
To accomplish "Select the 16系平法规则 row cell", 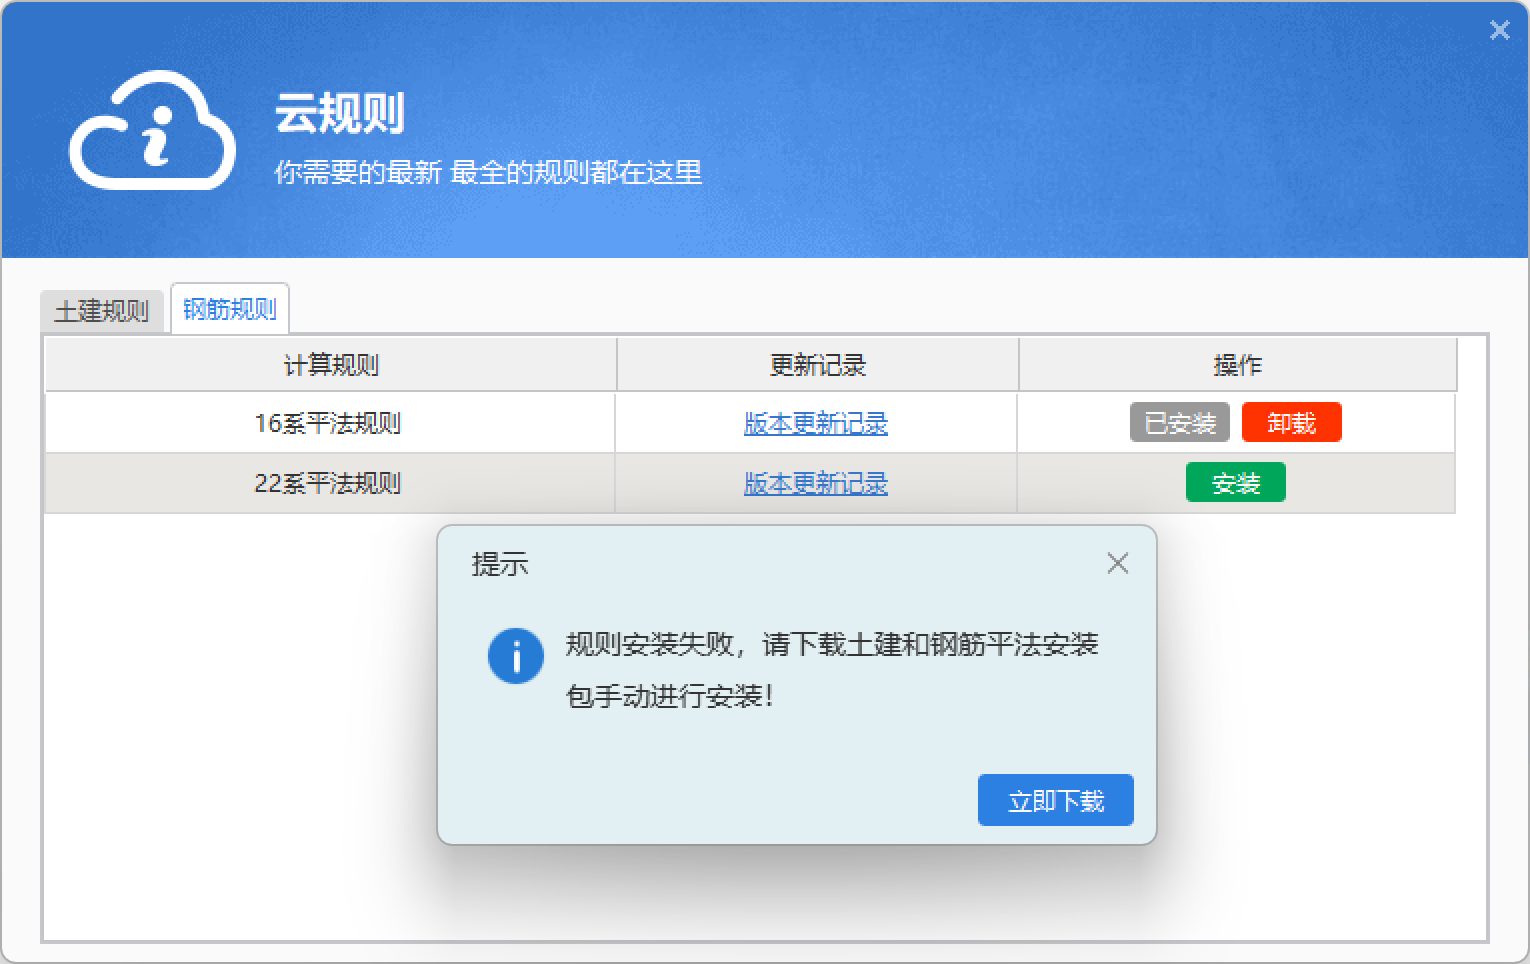I will [329, 423].
